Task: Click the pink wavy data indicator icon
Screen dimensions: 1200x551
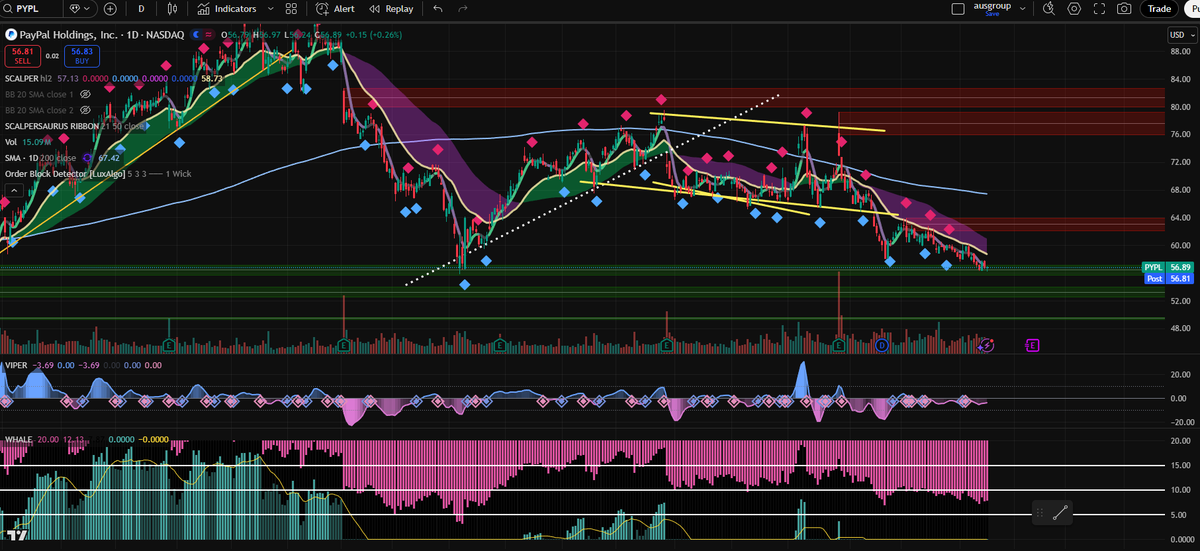Action: click(x=211, y=35)
